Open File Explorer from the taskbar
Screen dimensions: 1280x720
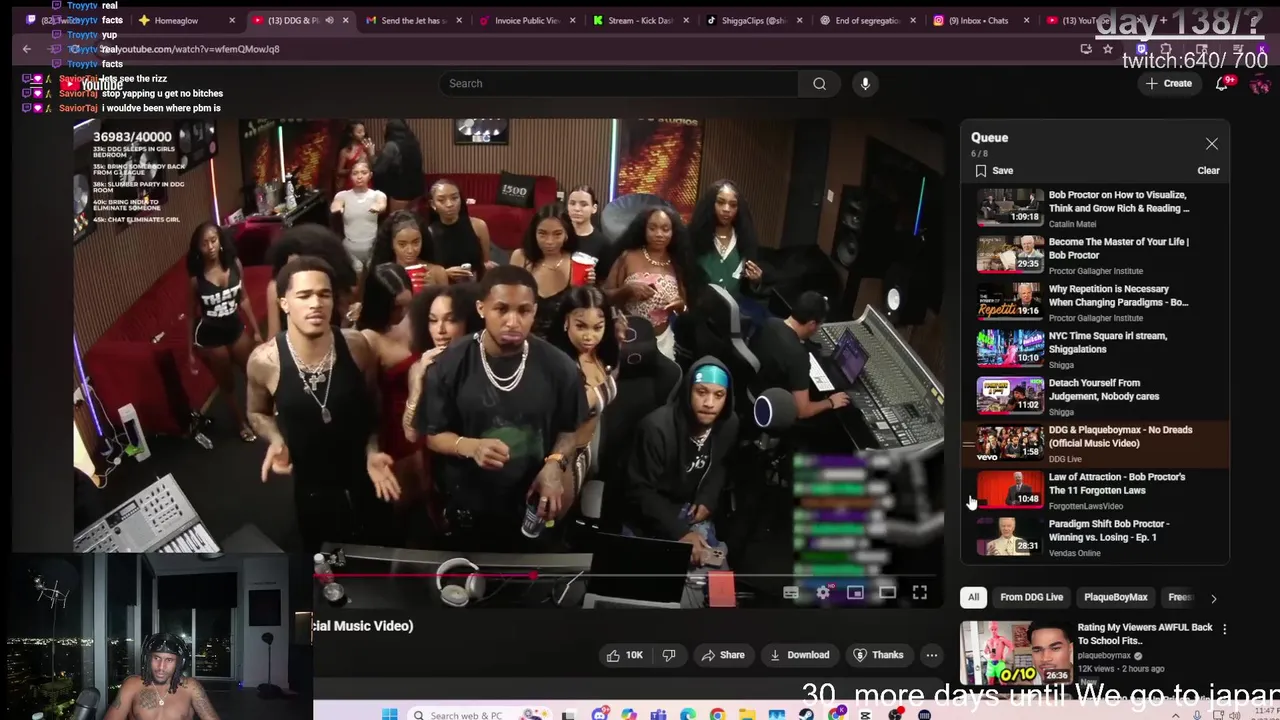pos(746,714)
